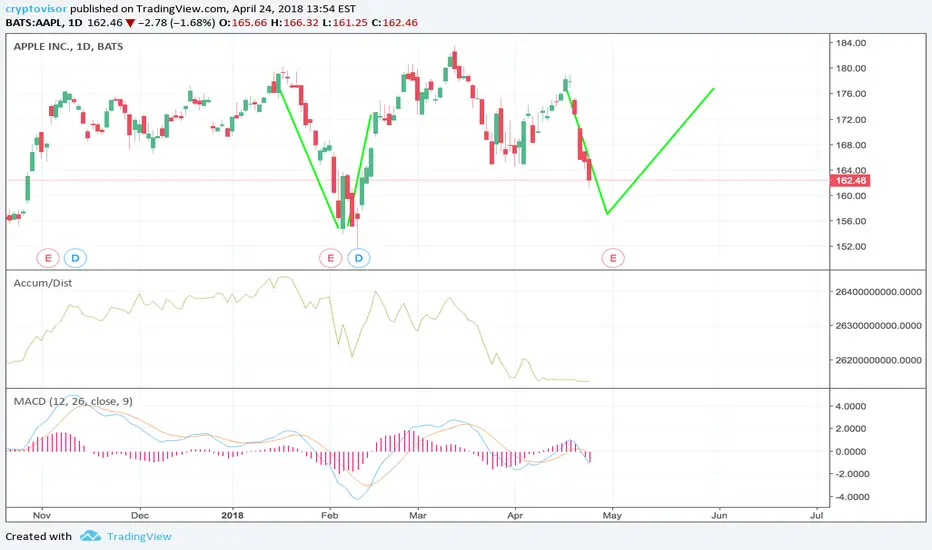The image size is (932, 550).
Task: Click the 26200000000.0000 Accum/Dist axis value
Action: coord(879,360)
